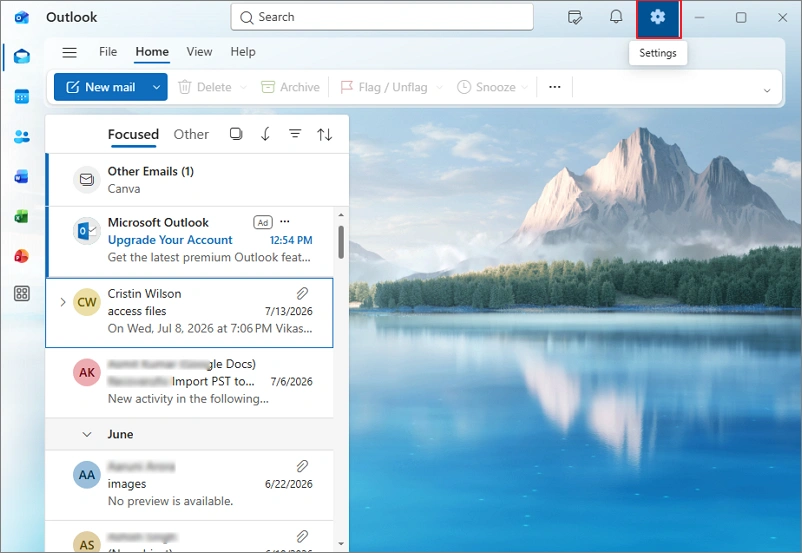
Task: Open People in the left sidebar
Action: (21, 137)
